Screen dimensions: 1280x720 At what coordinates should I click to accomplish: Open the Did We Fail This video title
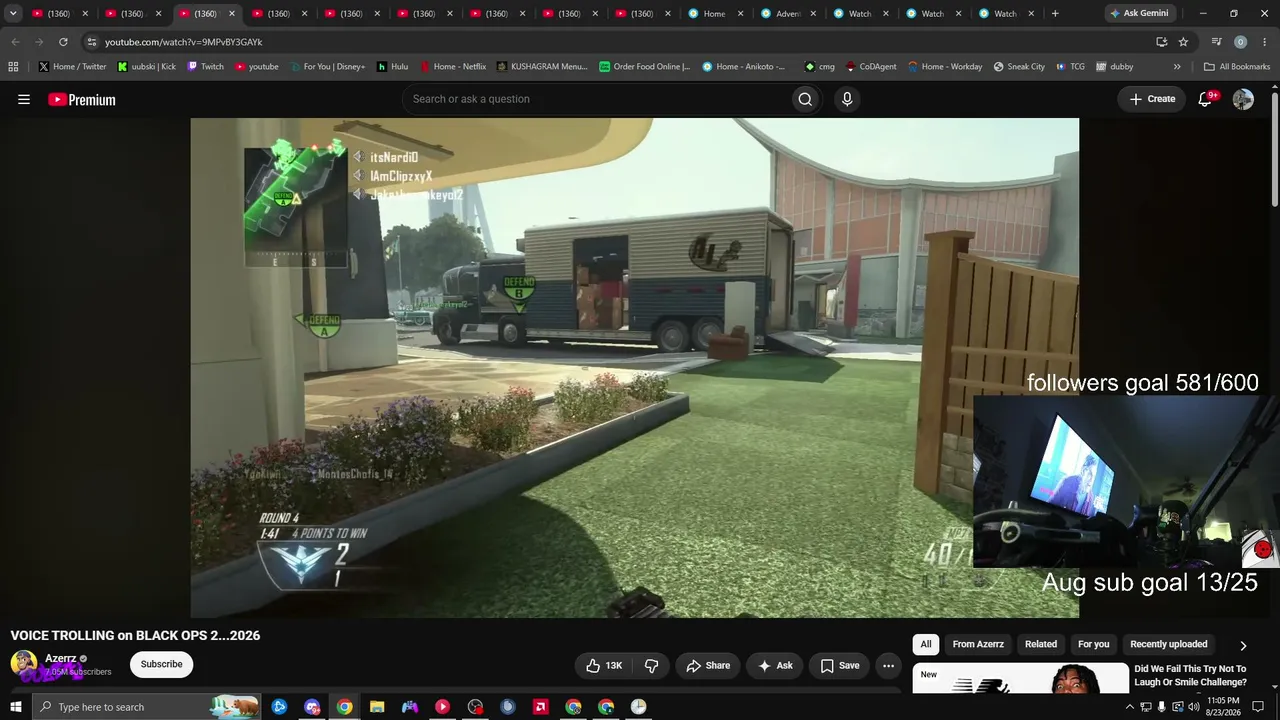(1190, 675)
